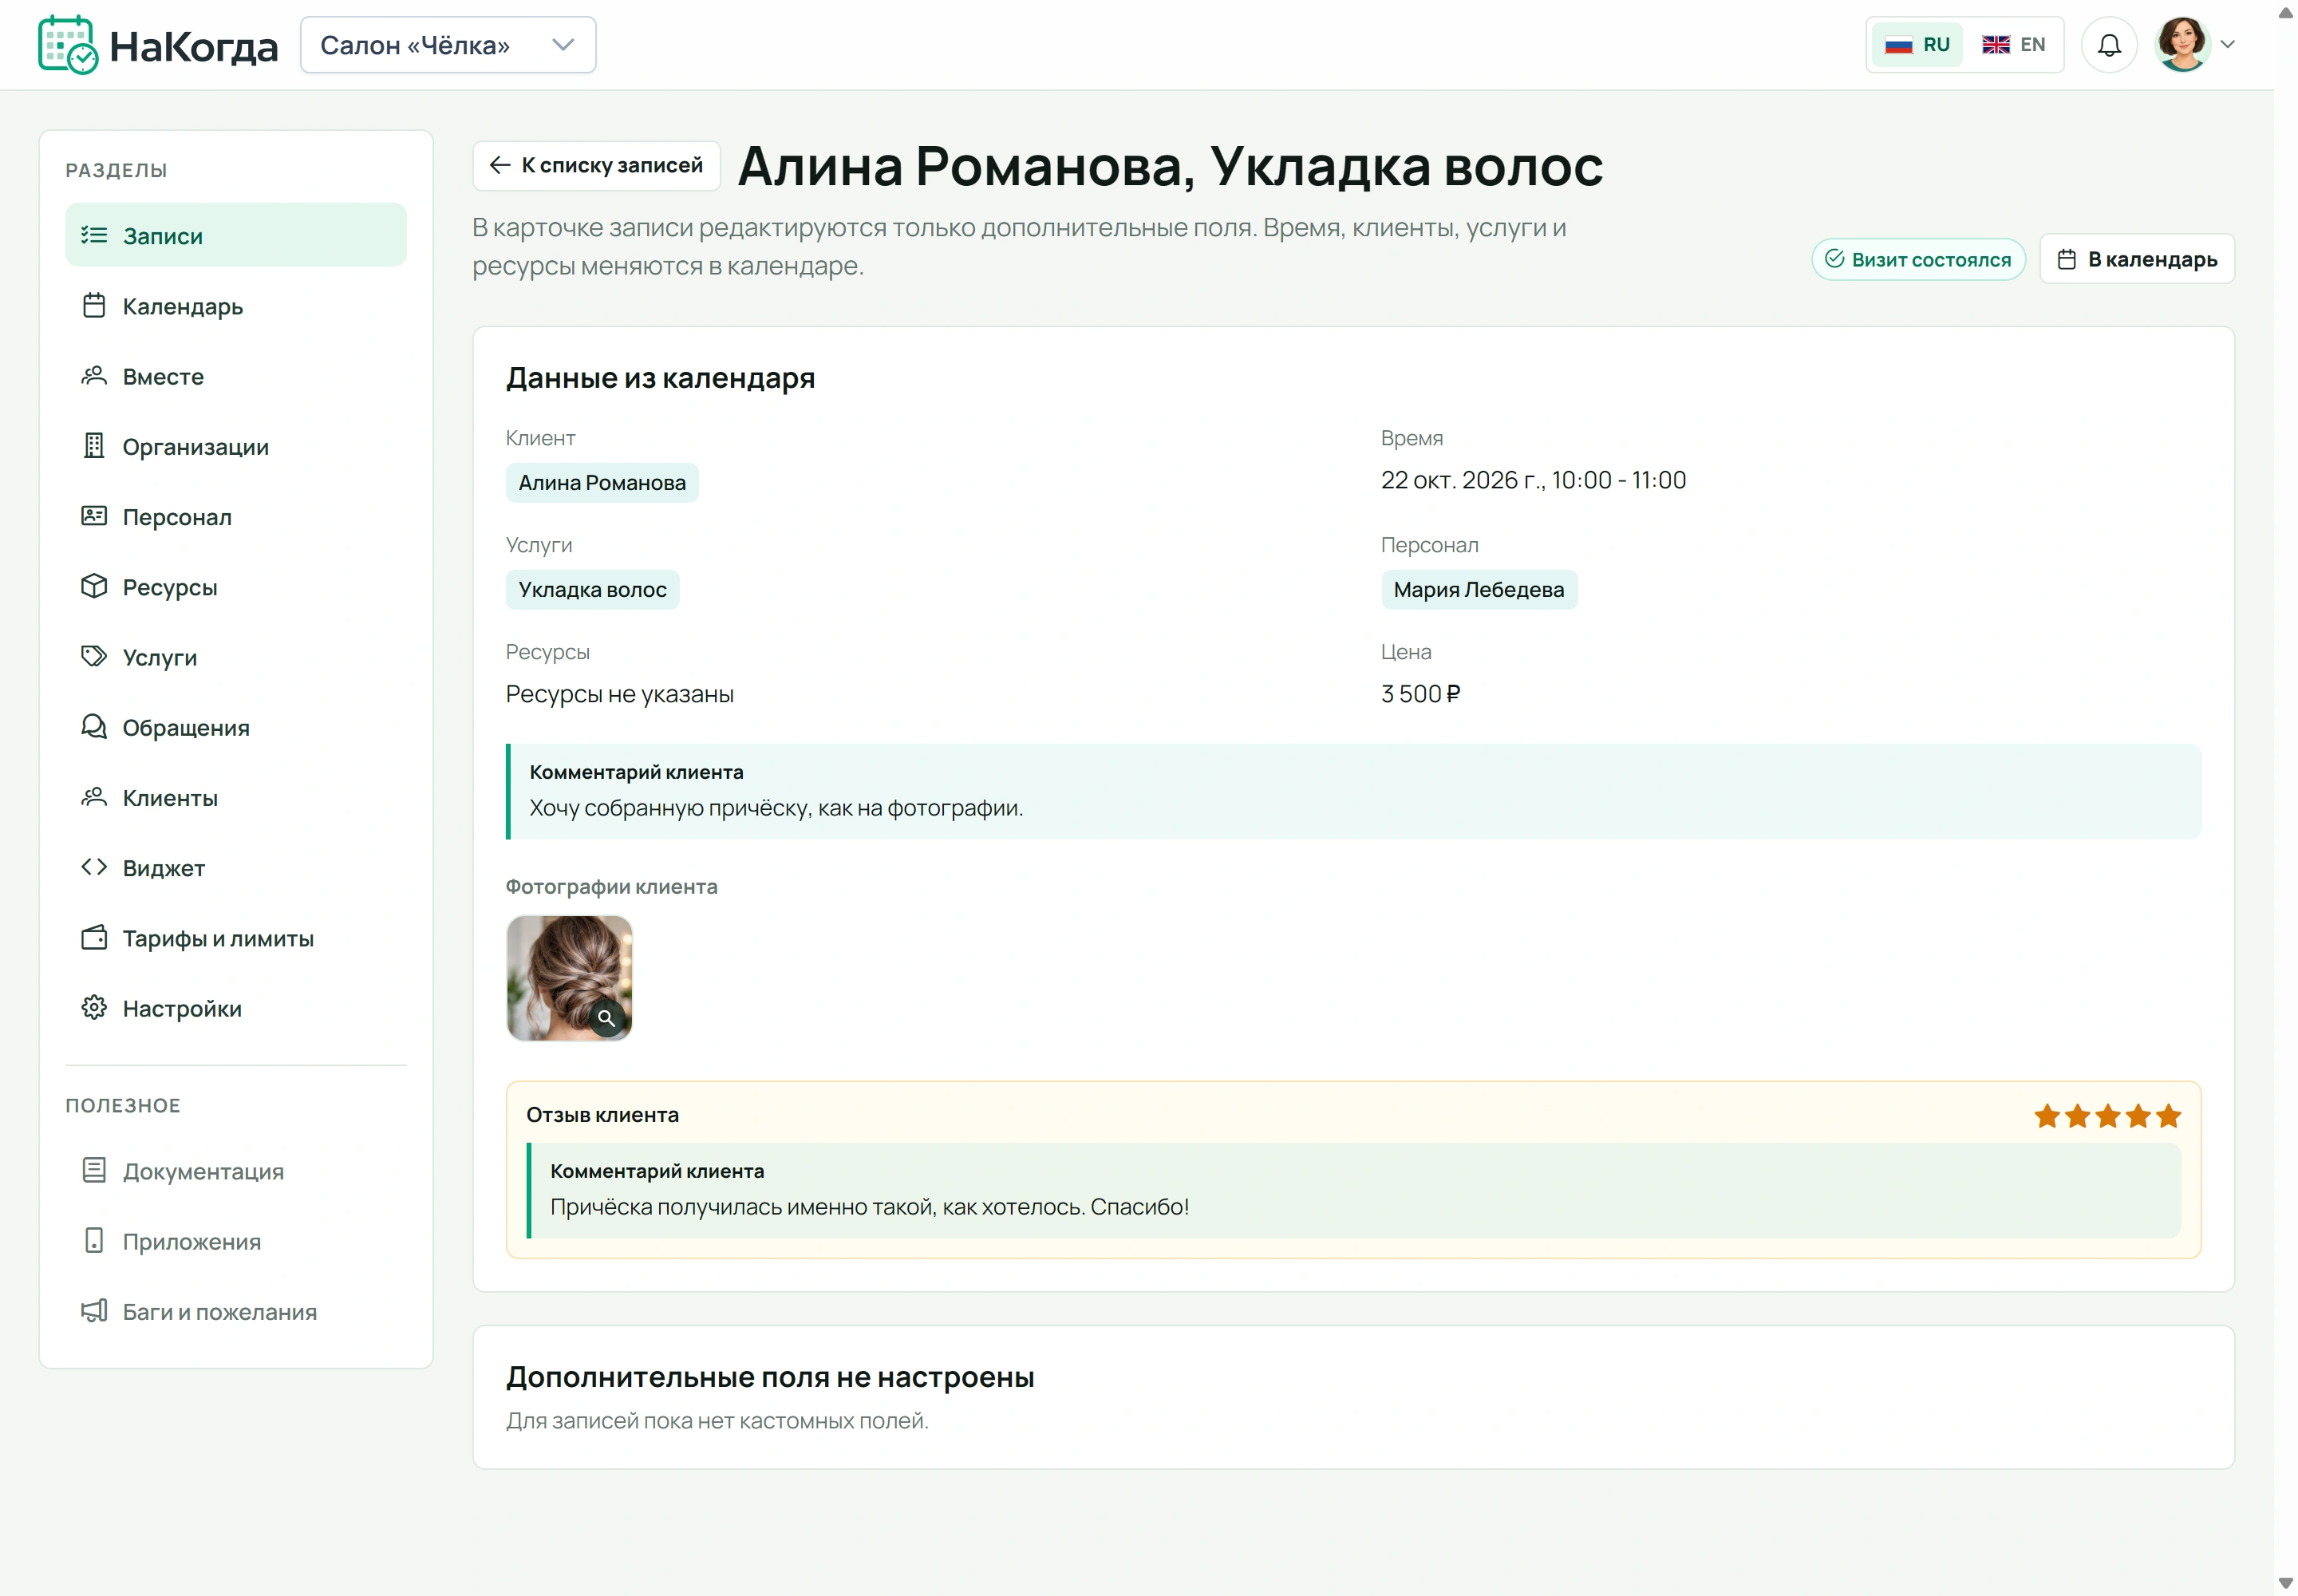
Task: Click the Календарь sidebar icon
Action: 94,305
